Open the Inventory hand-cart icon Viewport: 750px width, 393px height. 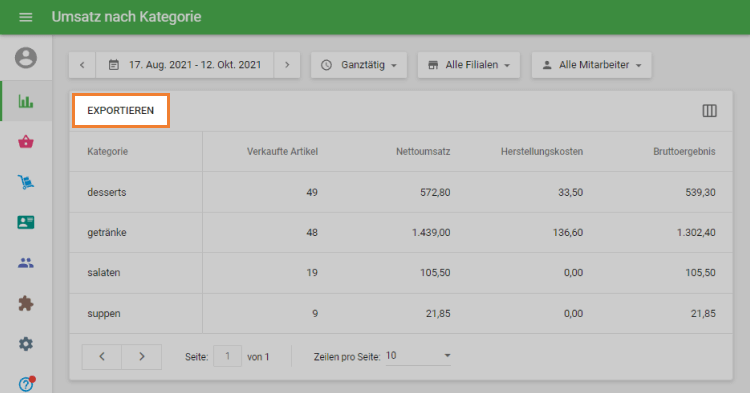(x=26, y=182)
